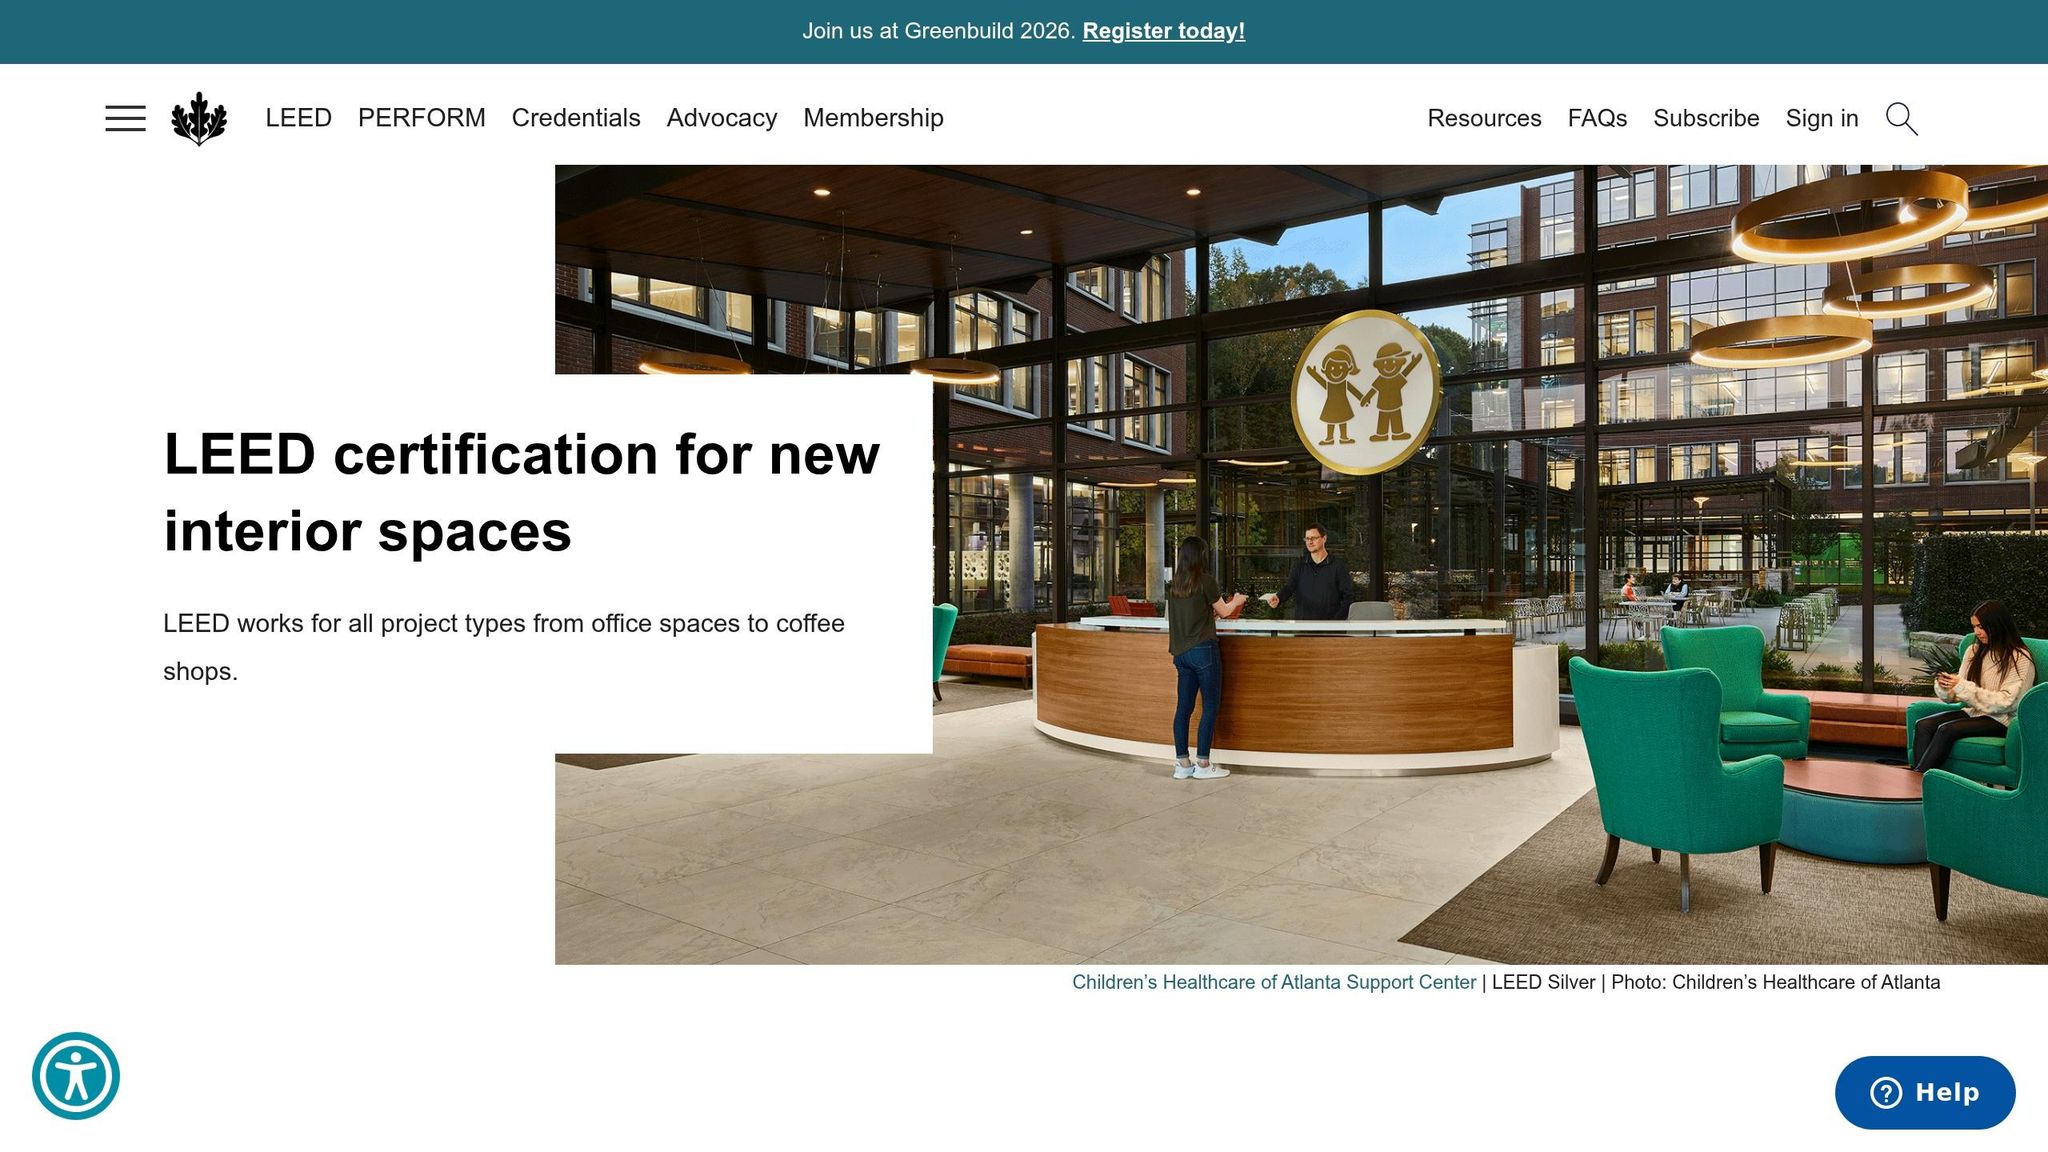The image size is (2048, 1152).
Task: Open the PERFORM menu item
Action: point(422,118)
